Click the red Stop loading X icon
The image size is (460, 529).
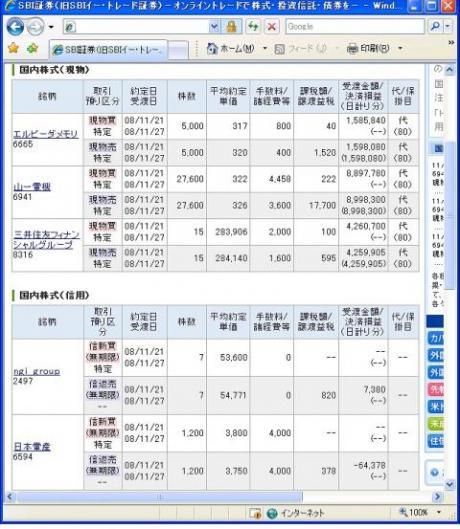(x=272, y=26)
